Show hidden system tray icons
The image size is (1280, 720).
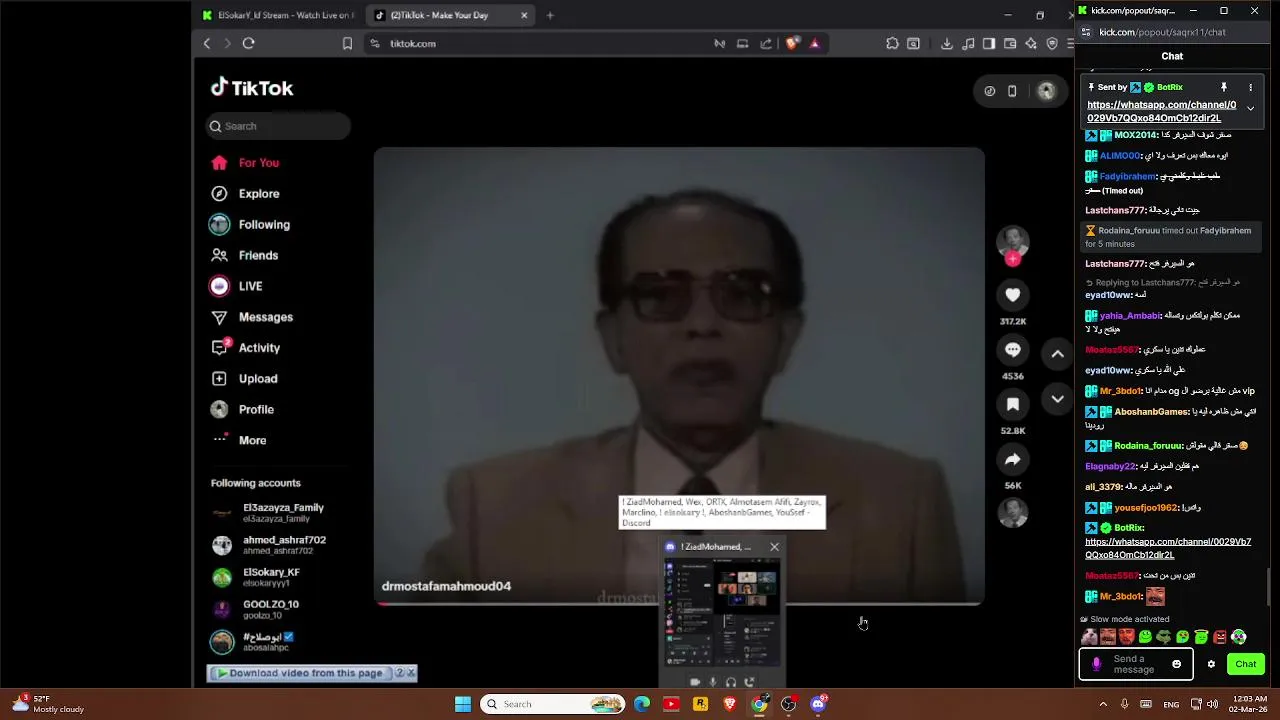coord(1103,704)
